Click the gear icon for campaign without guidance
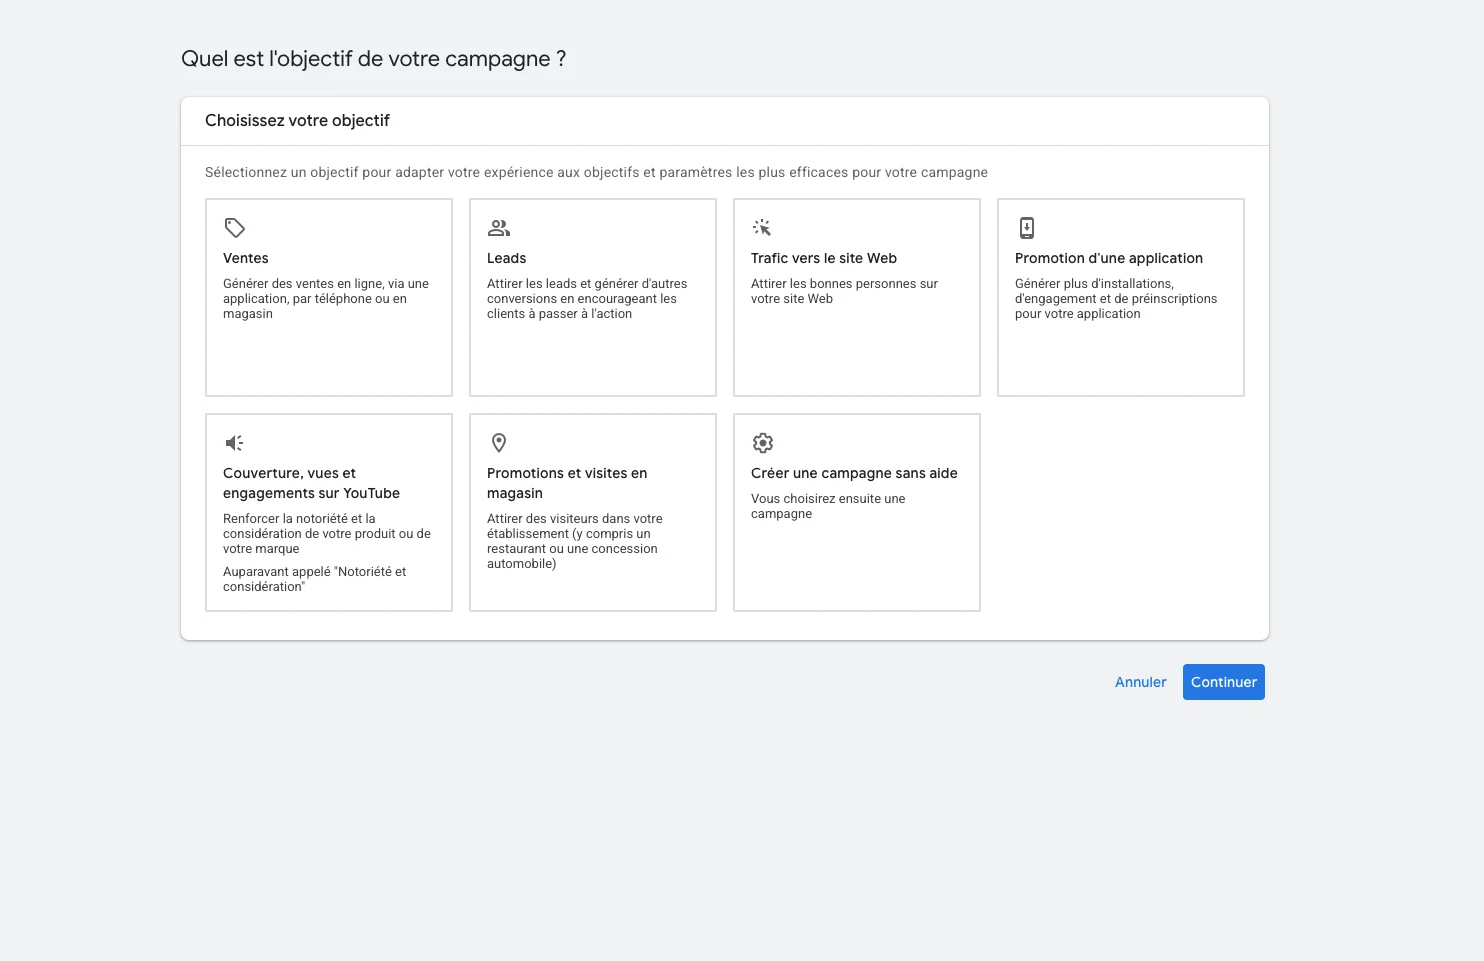The height and width of the screenshot is (961, 1484). [763, 443]
